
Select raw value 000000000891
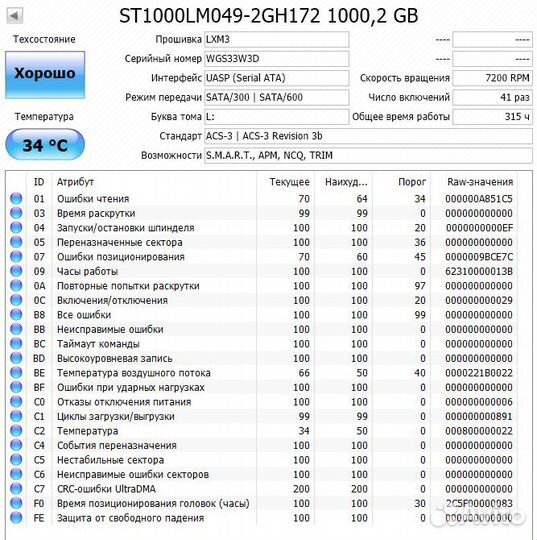tap(479, 416)
